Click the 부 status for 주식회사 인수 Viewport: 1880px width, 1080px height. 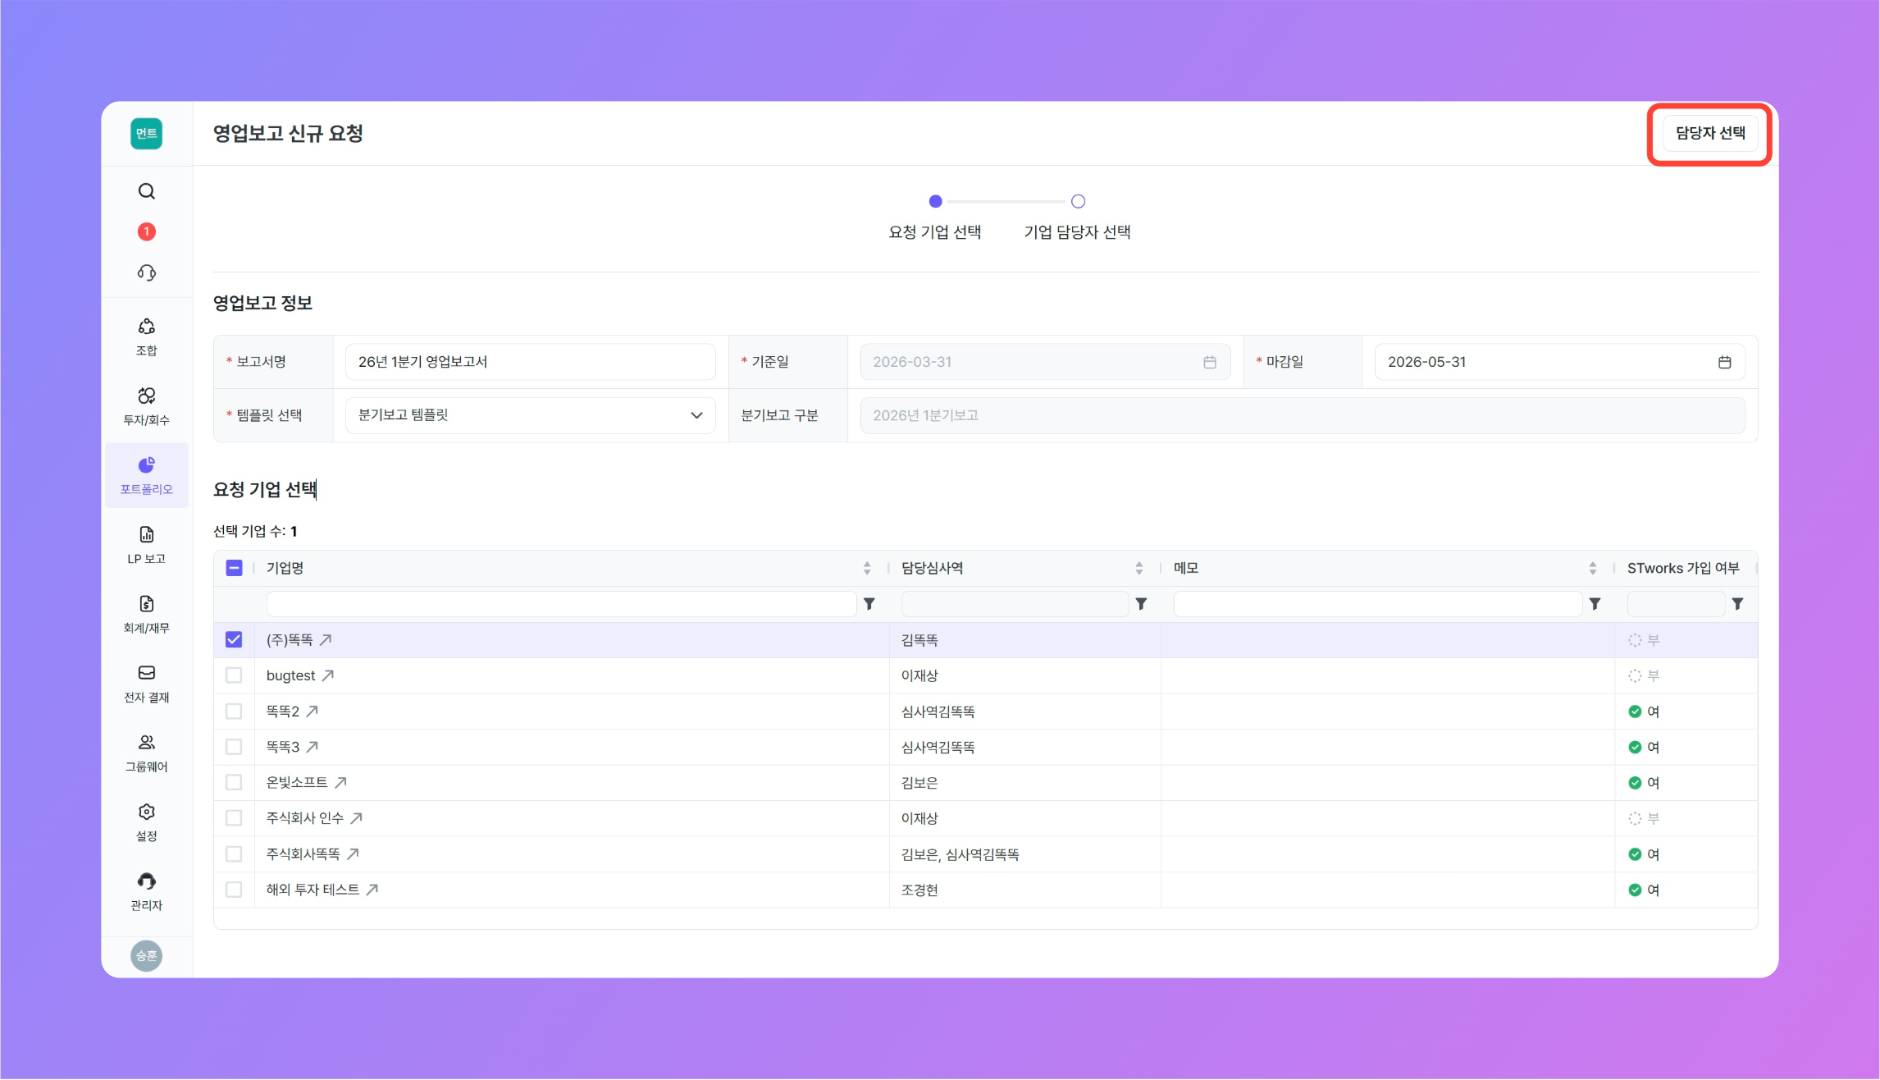pyautogui.click(x=1644, y=818)
